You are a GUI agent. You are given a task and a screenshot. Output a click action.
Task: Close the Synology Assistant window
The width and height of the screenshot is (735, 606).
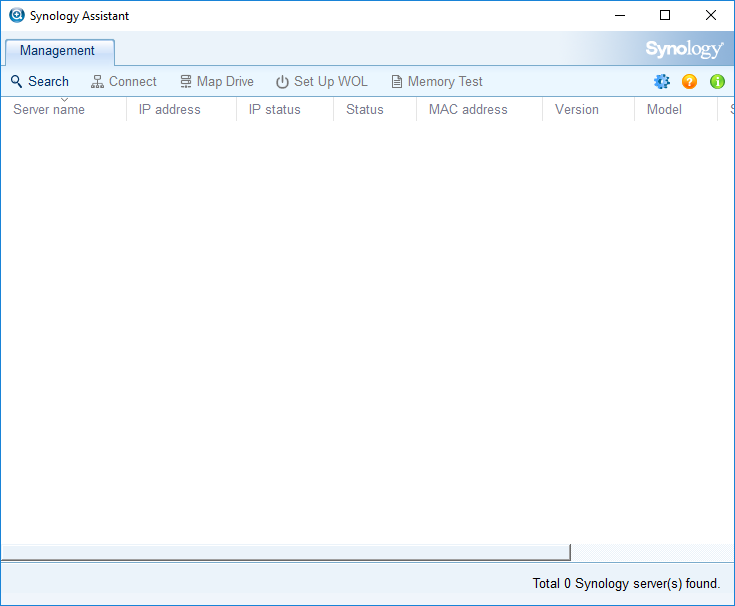coord(711,15)
